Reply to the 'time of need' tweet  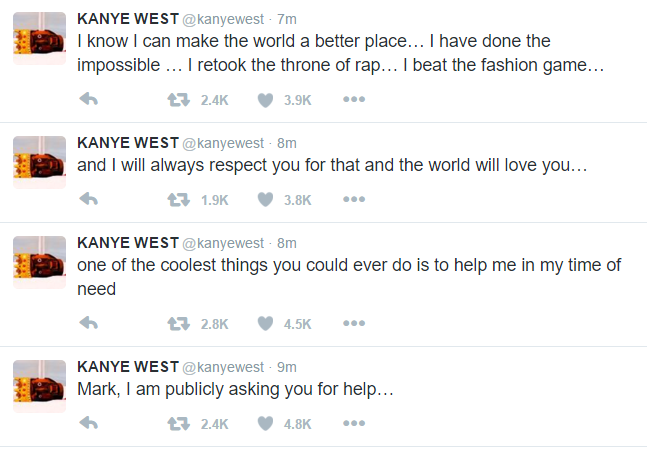88,323
